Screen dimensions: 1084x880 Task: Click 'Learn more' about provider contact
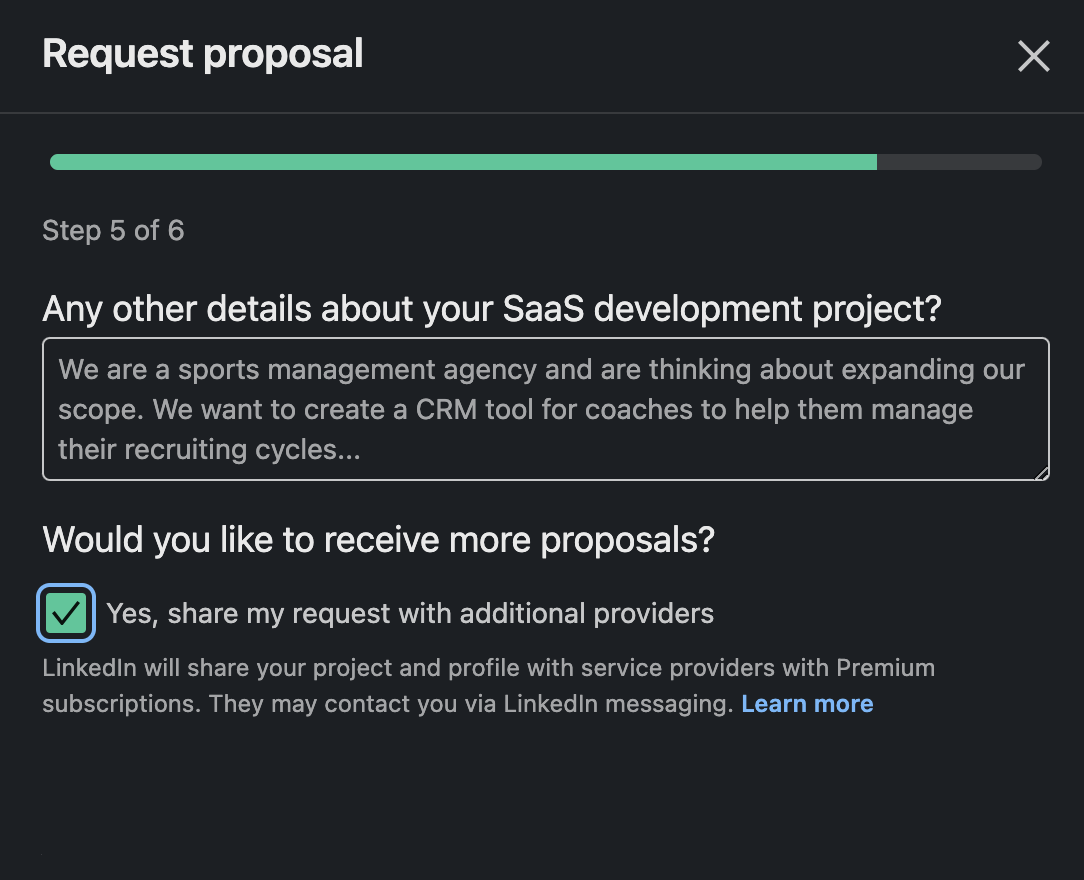806,703
